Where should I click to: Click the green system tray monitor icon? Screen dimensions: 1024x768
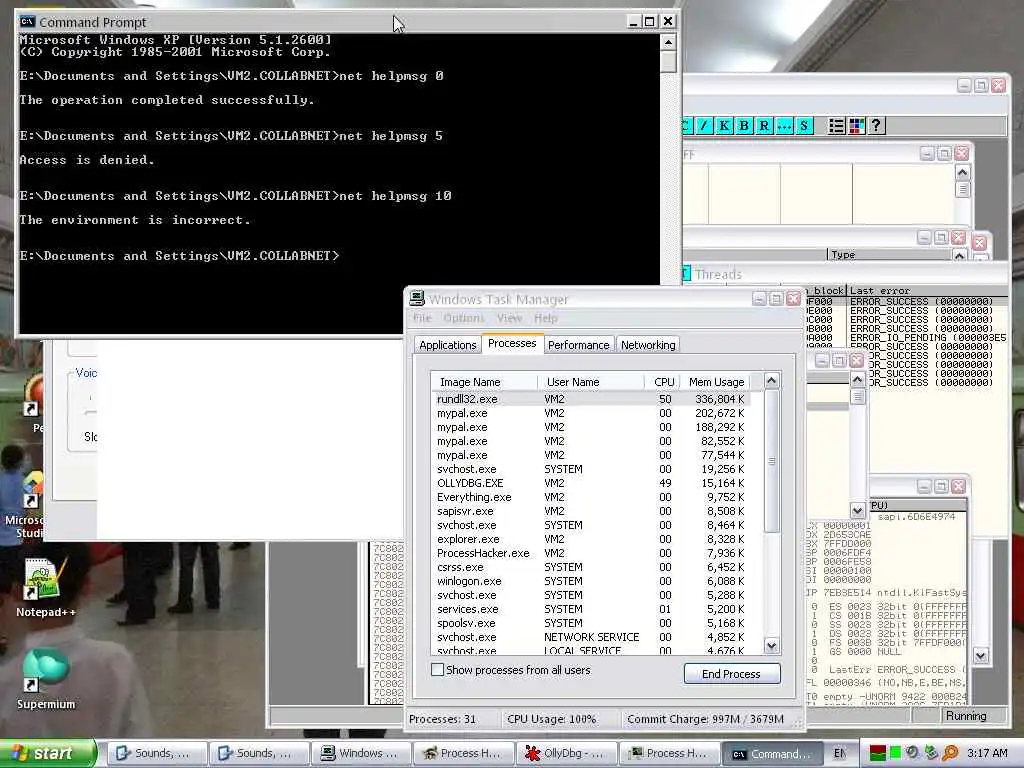[895, 753]
